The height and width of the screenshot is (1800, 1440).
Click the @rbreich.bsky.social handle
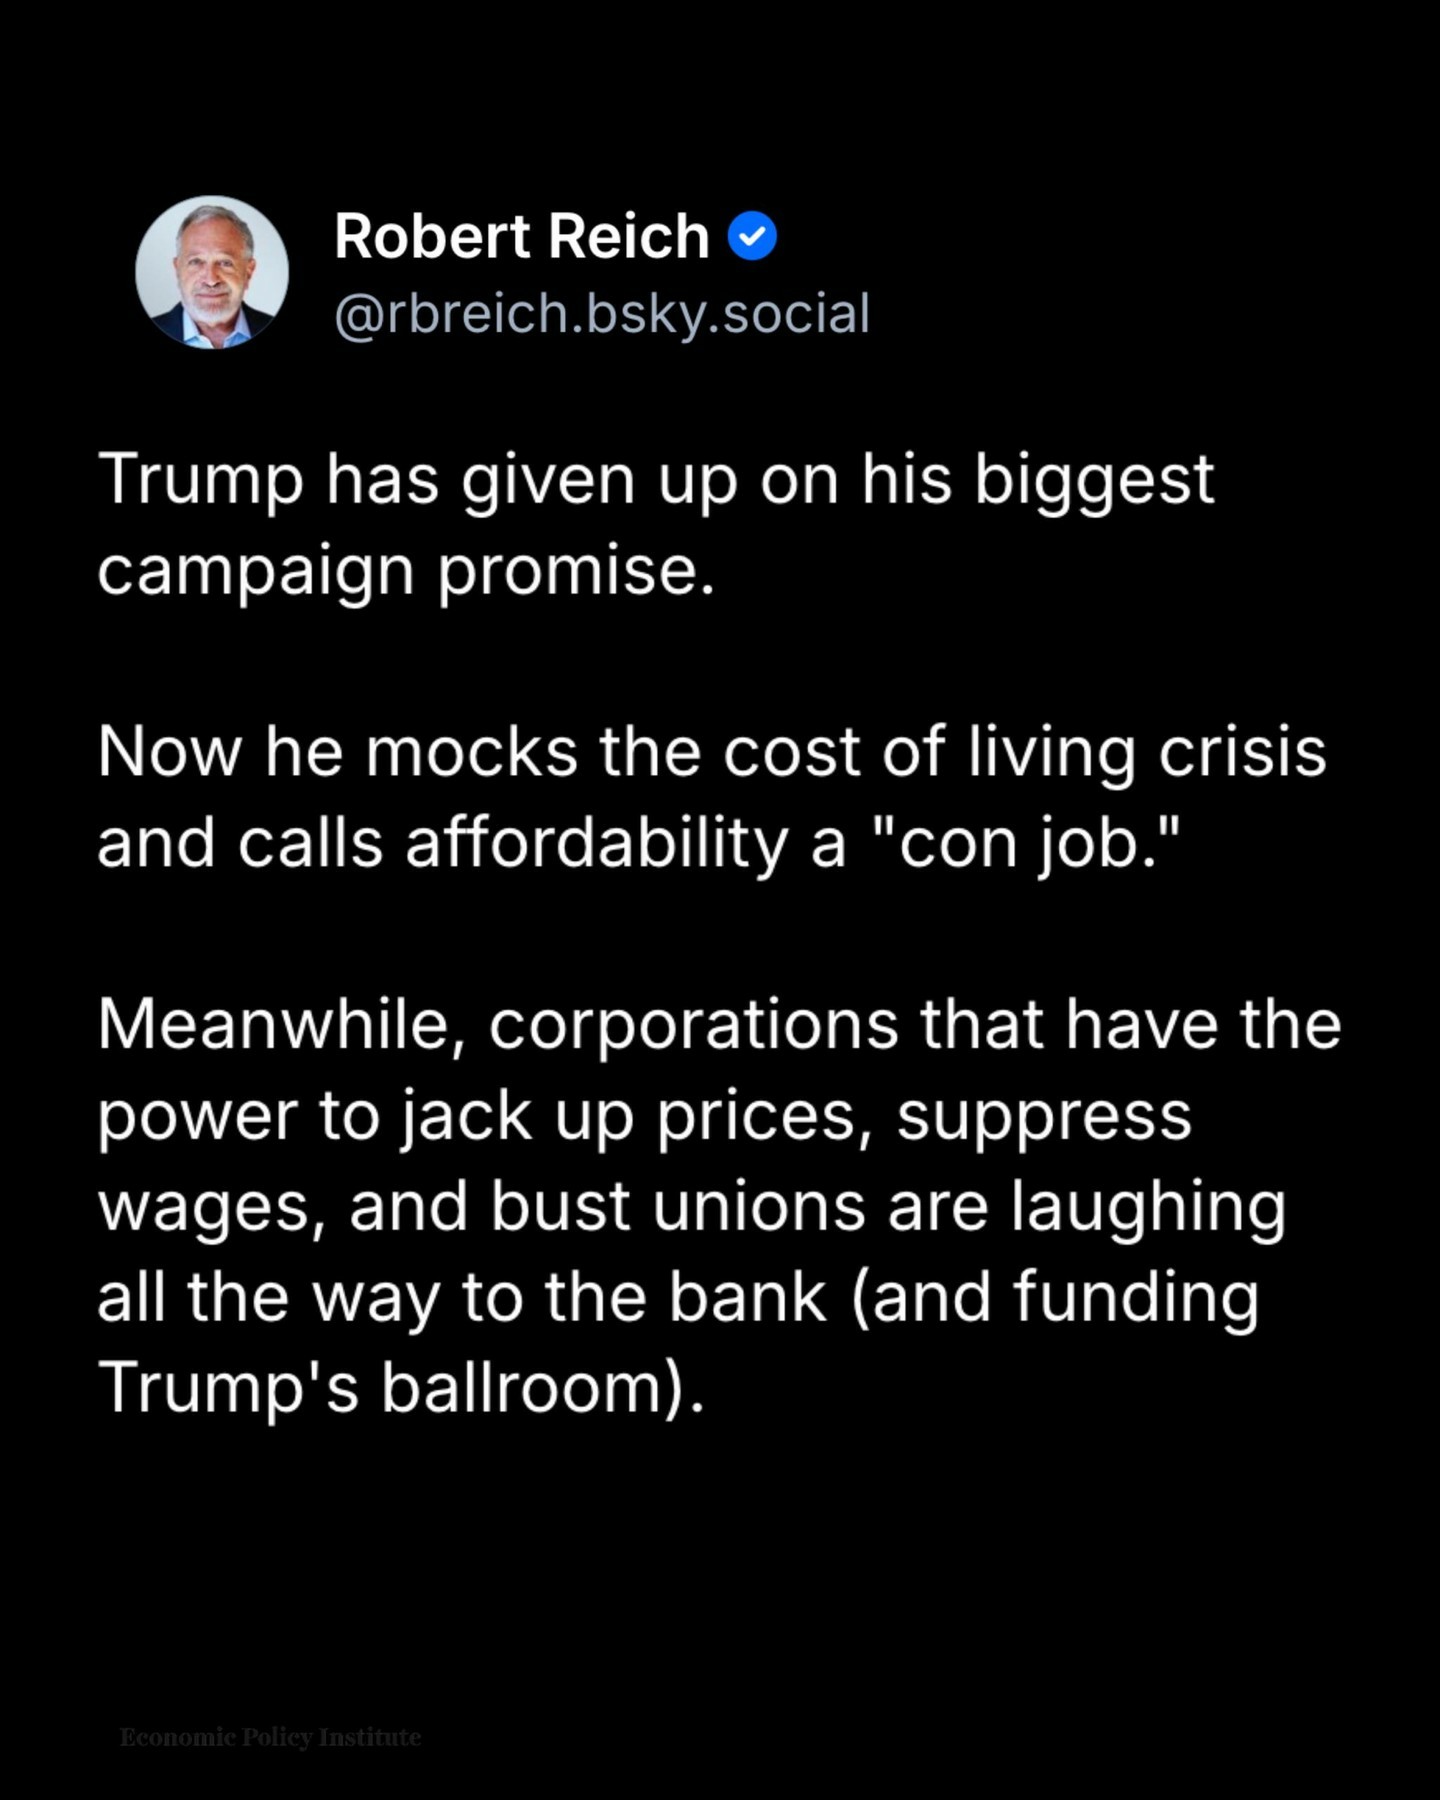[x=602, y=314]
